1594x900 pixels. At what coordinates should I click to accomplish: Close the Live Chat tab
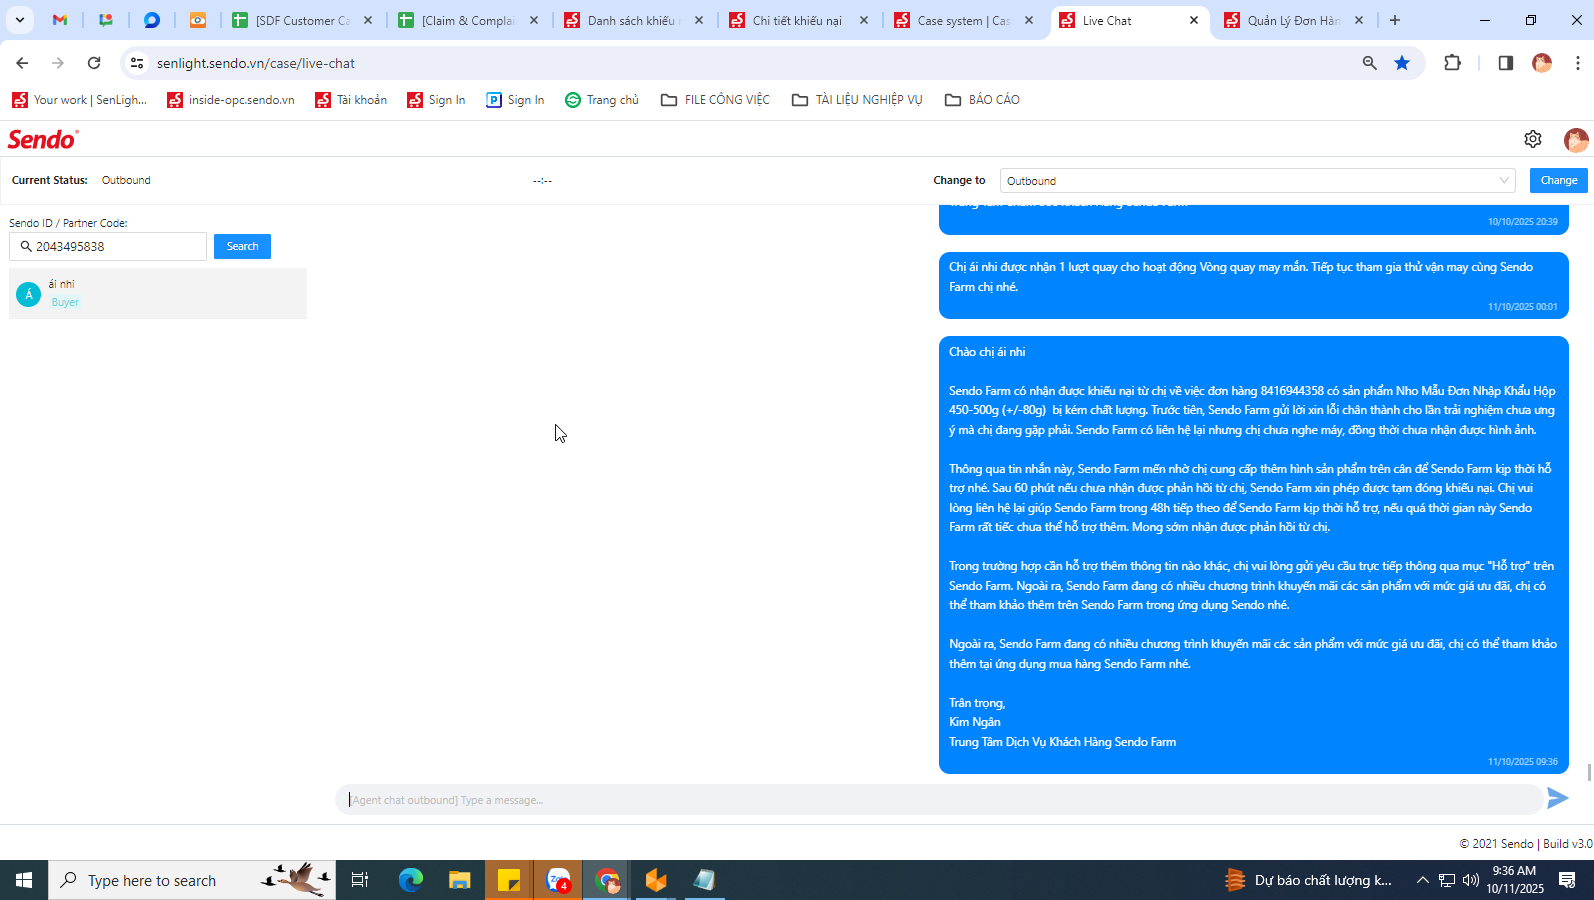coord(1193,20)
